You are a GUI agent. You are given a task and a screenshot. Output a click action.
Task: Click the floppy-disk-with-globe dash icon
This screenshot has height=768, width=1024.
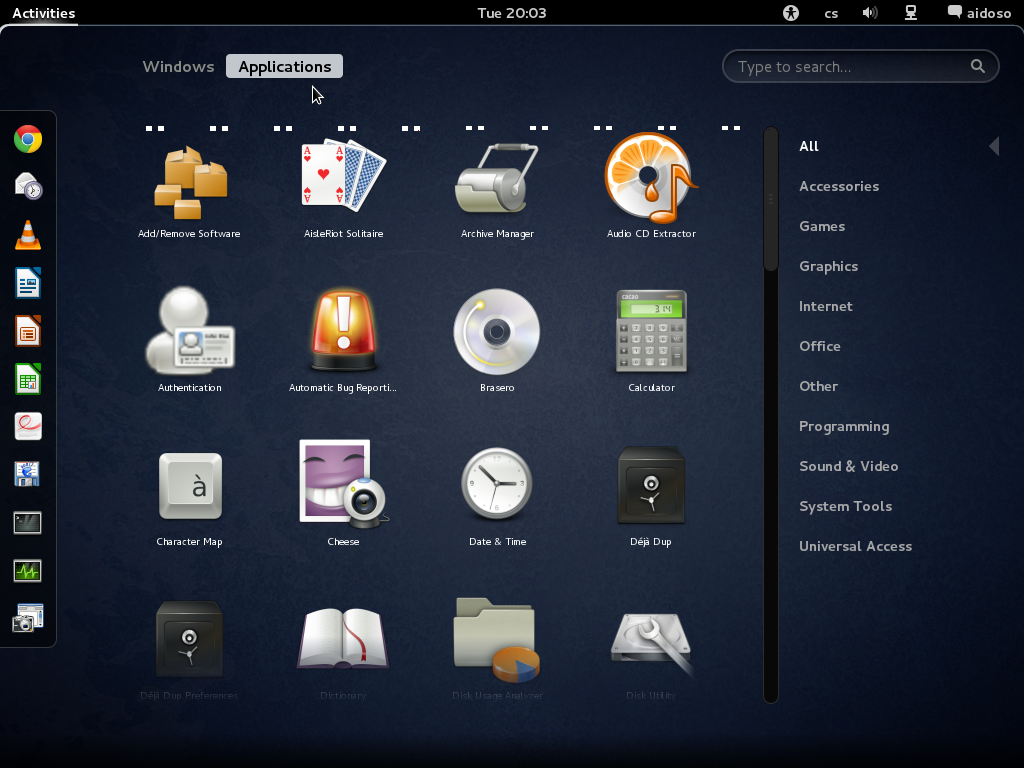click(28, 475)
